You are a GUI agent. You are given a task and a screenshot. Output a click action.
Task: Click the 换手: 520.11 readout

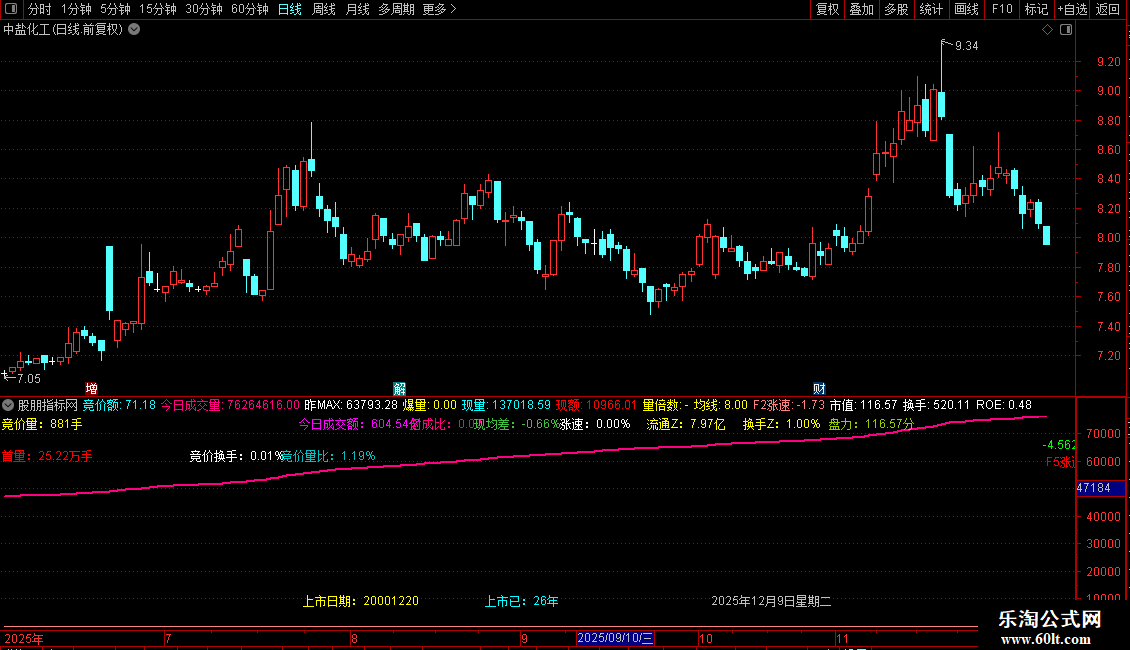click(937, 405)
